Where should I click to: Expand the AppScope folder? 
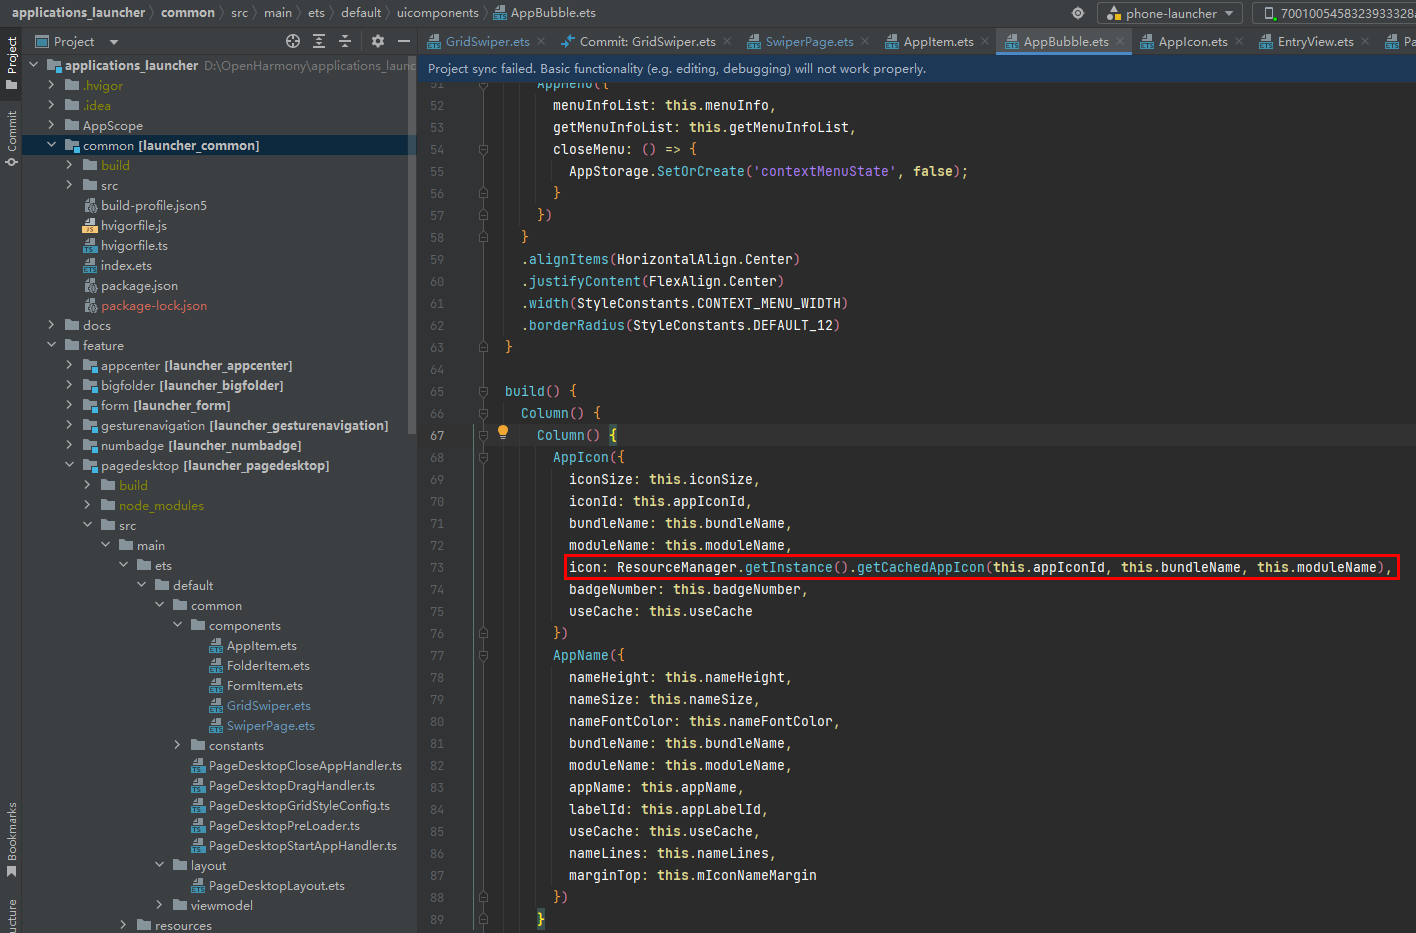(x=51, y=125)
